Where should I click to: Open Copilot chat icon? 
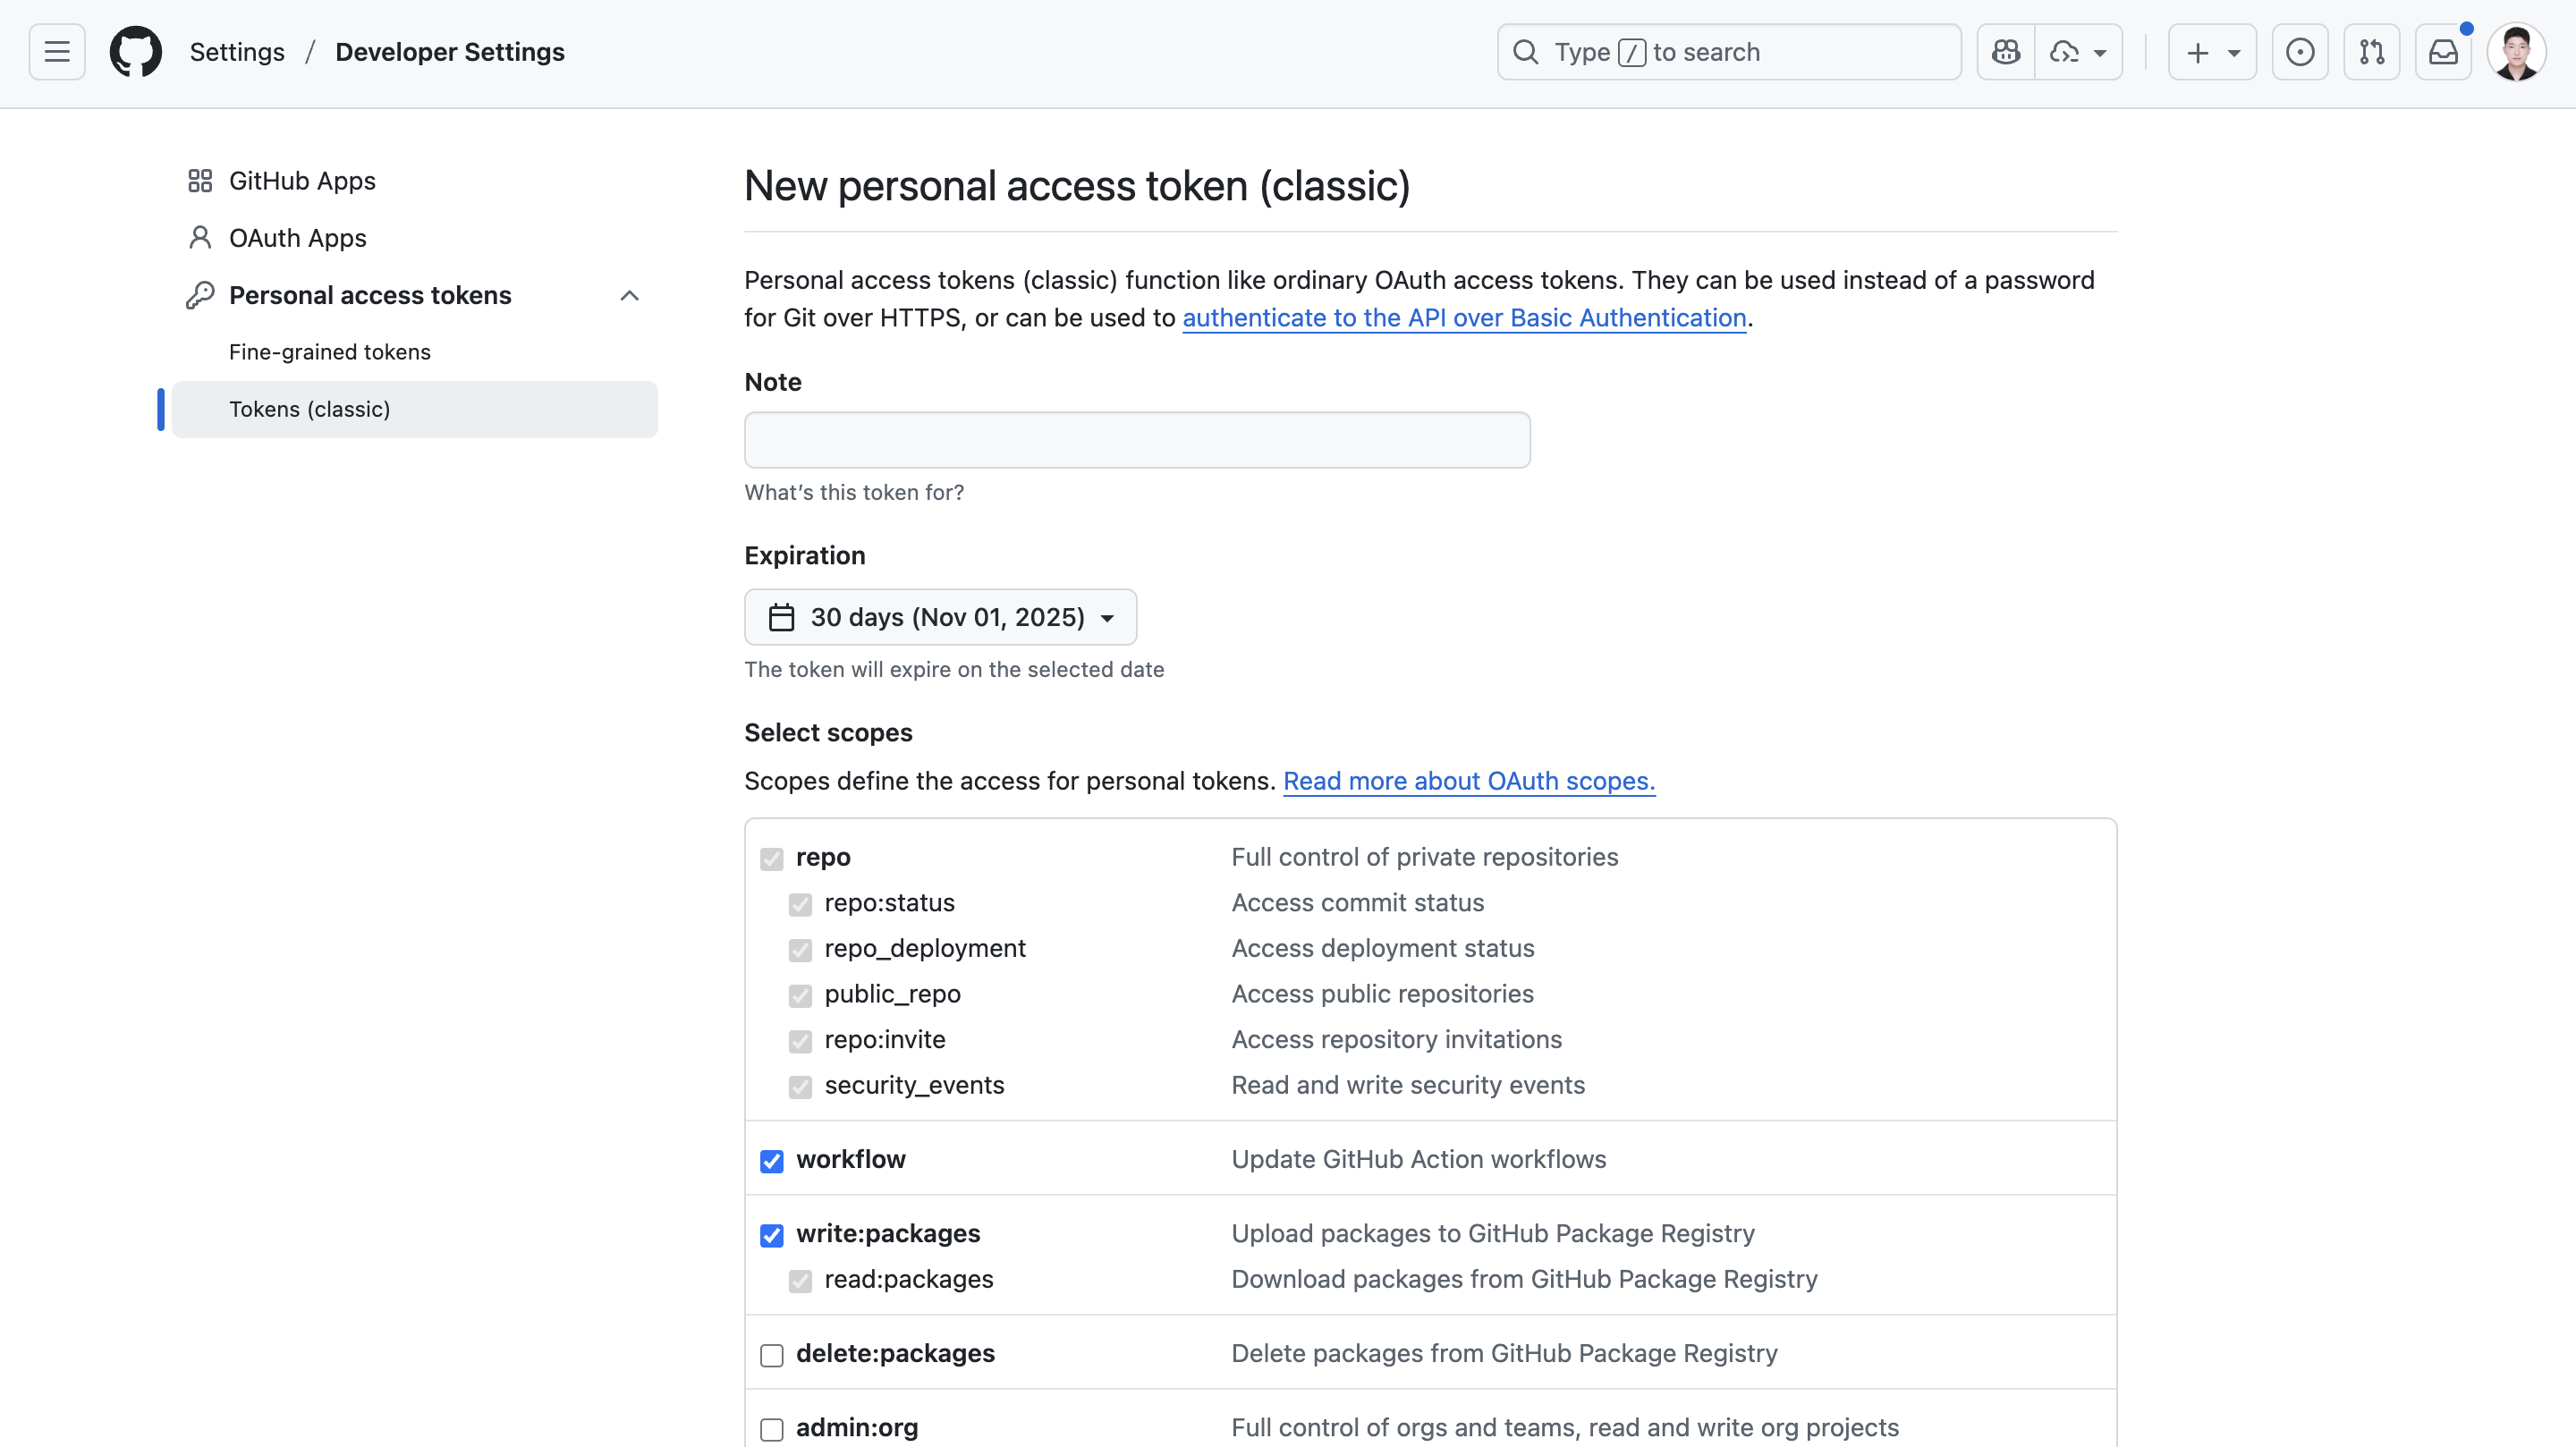(2005, 52)
